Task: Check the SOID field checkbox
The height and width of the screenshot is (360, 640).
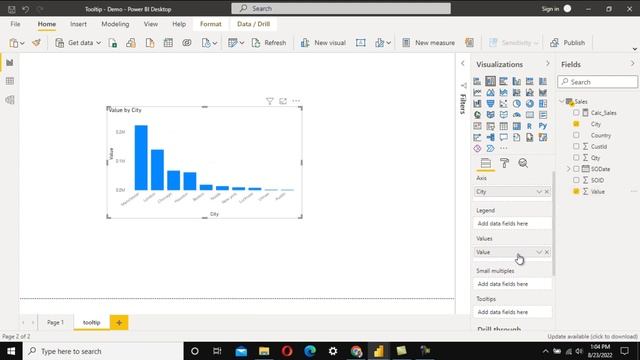Action: [576, 180]
